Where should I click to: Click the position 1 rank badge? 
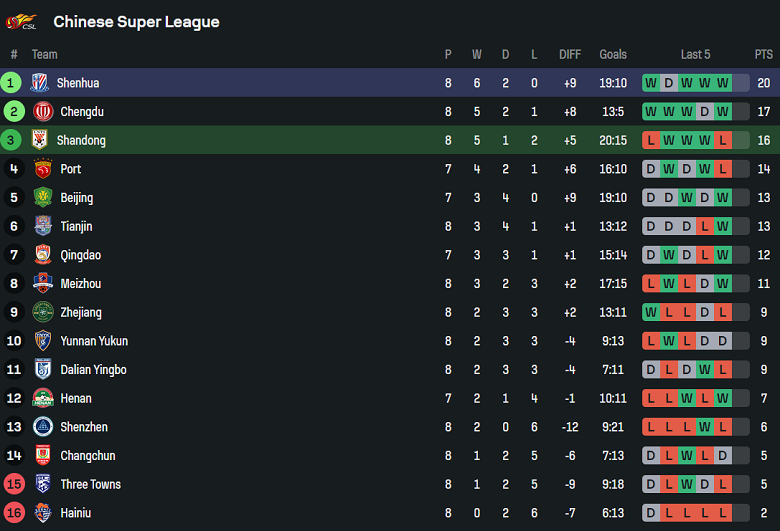coord(12,83)
